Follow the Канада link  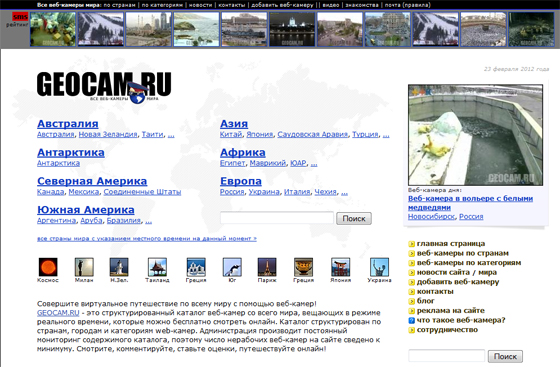[x=51, y=192]
